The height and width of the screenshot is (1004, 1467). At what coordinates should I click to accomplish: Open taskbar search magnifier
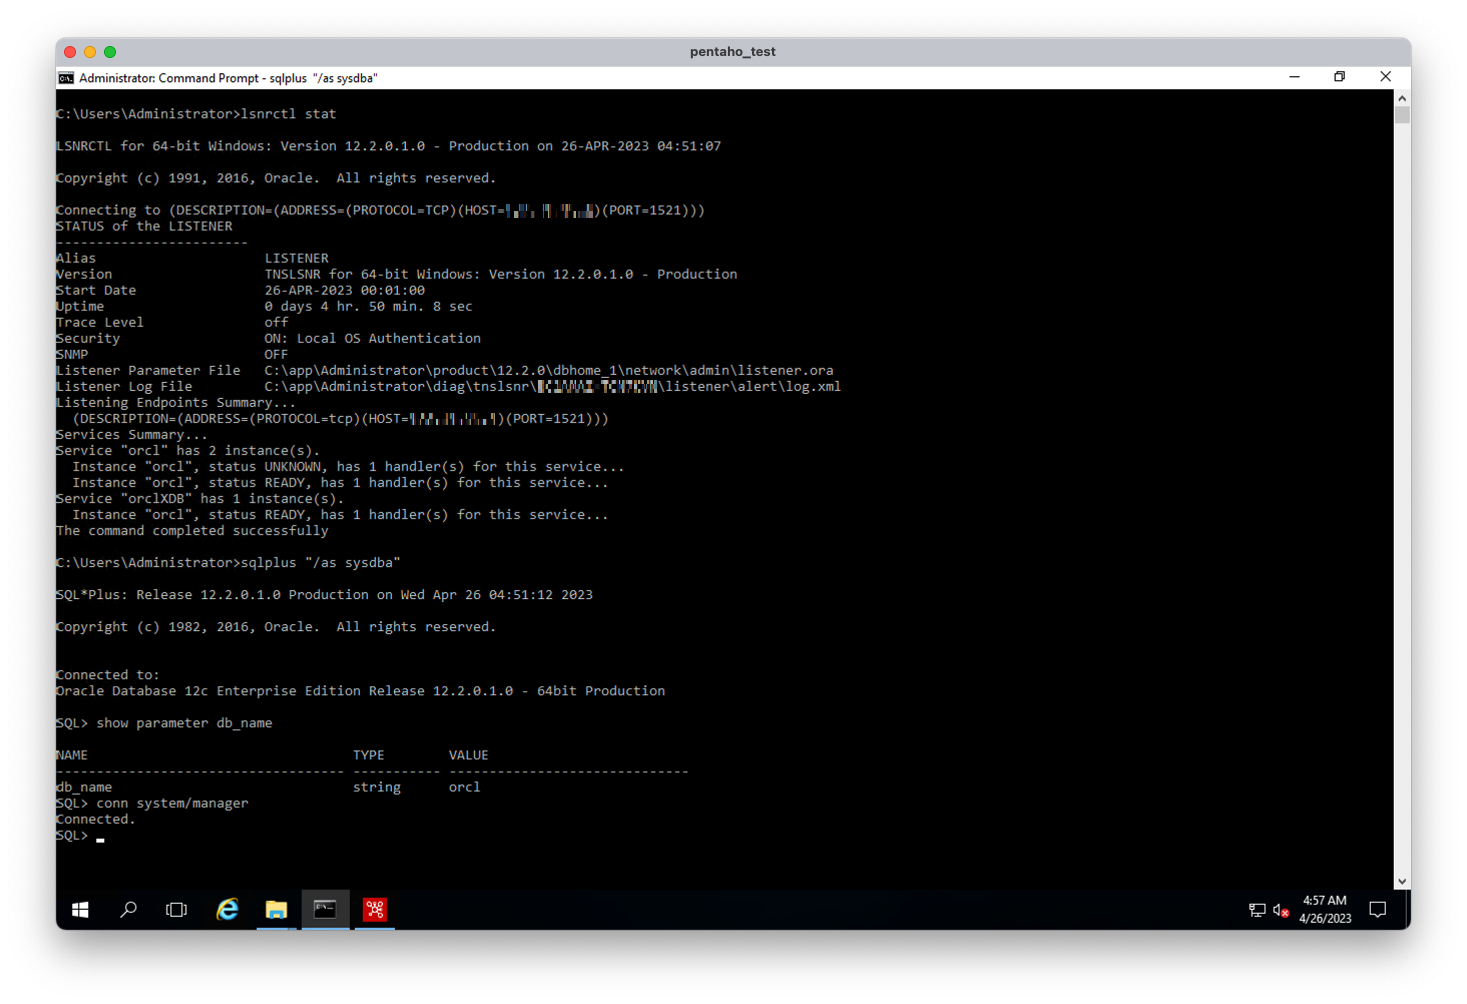(x=128, y=909)
